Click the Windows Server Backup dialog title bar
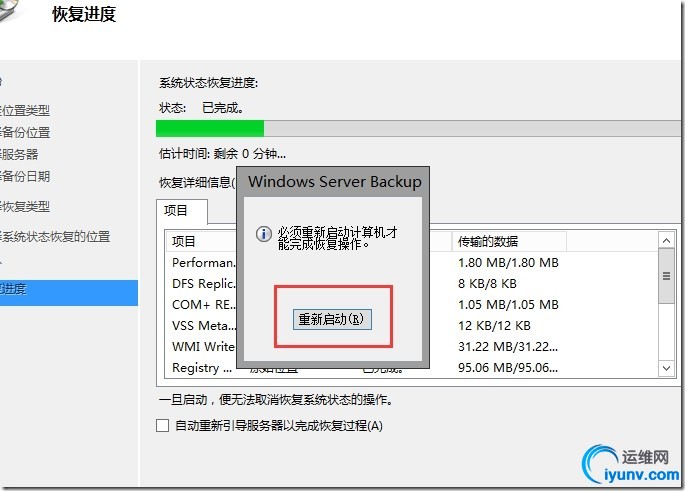Image resolution: width=685 pixels, height=491 pixels. click(334, 181)
